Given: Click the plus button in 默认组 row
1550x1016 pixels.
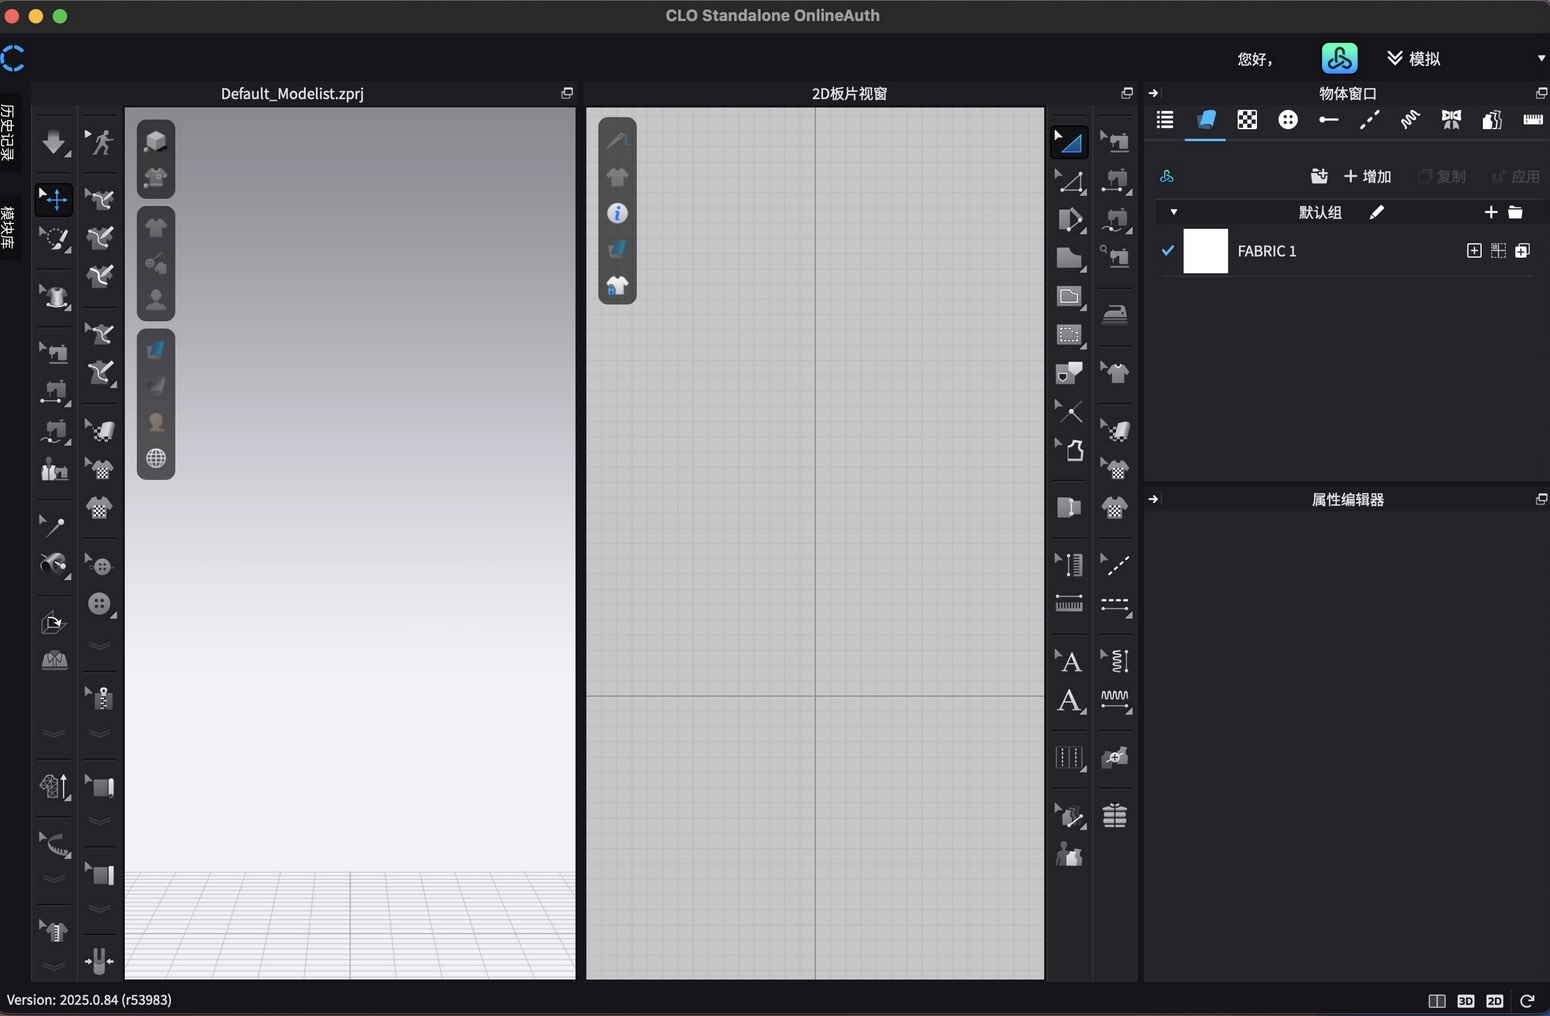Looking at the screenshot, I should 1491,212.
